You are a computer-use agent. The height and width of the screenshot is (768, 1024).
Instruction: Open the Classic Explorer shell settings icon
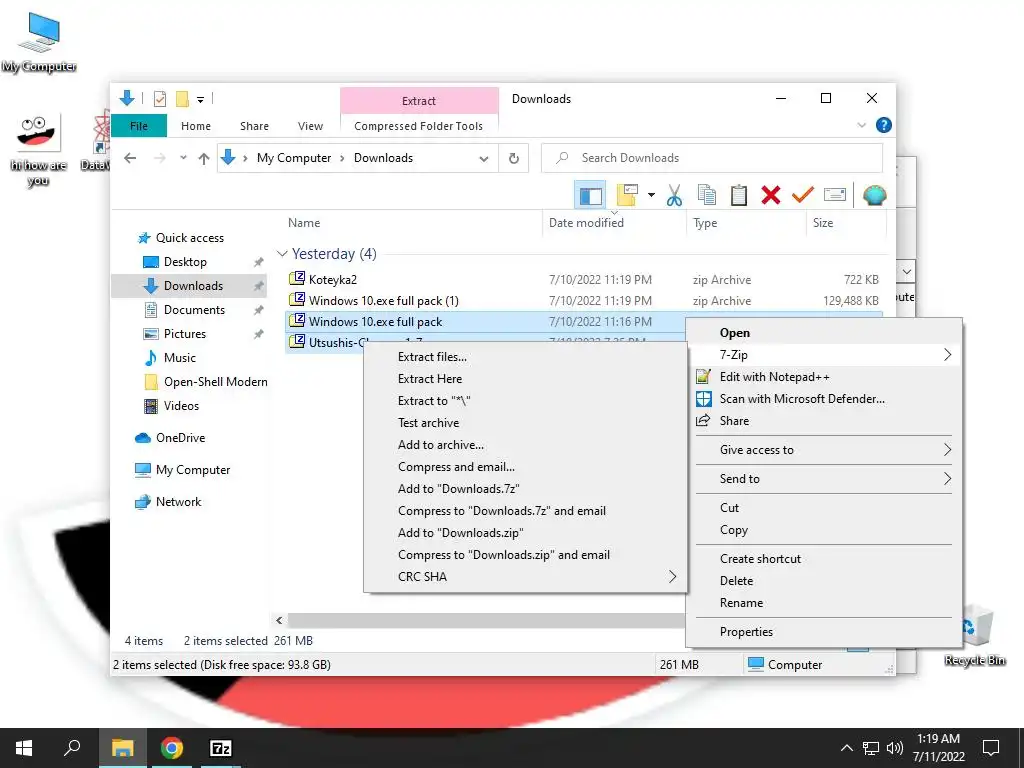[x=874, y=195]
